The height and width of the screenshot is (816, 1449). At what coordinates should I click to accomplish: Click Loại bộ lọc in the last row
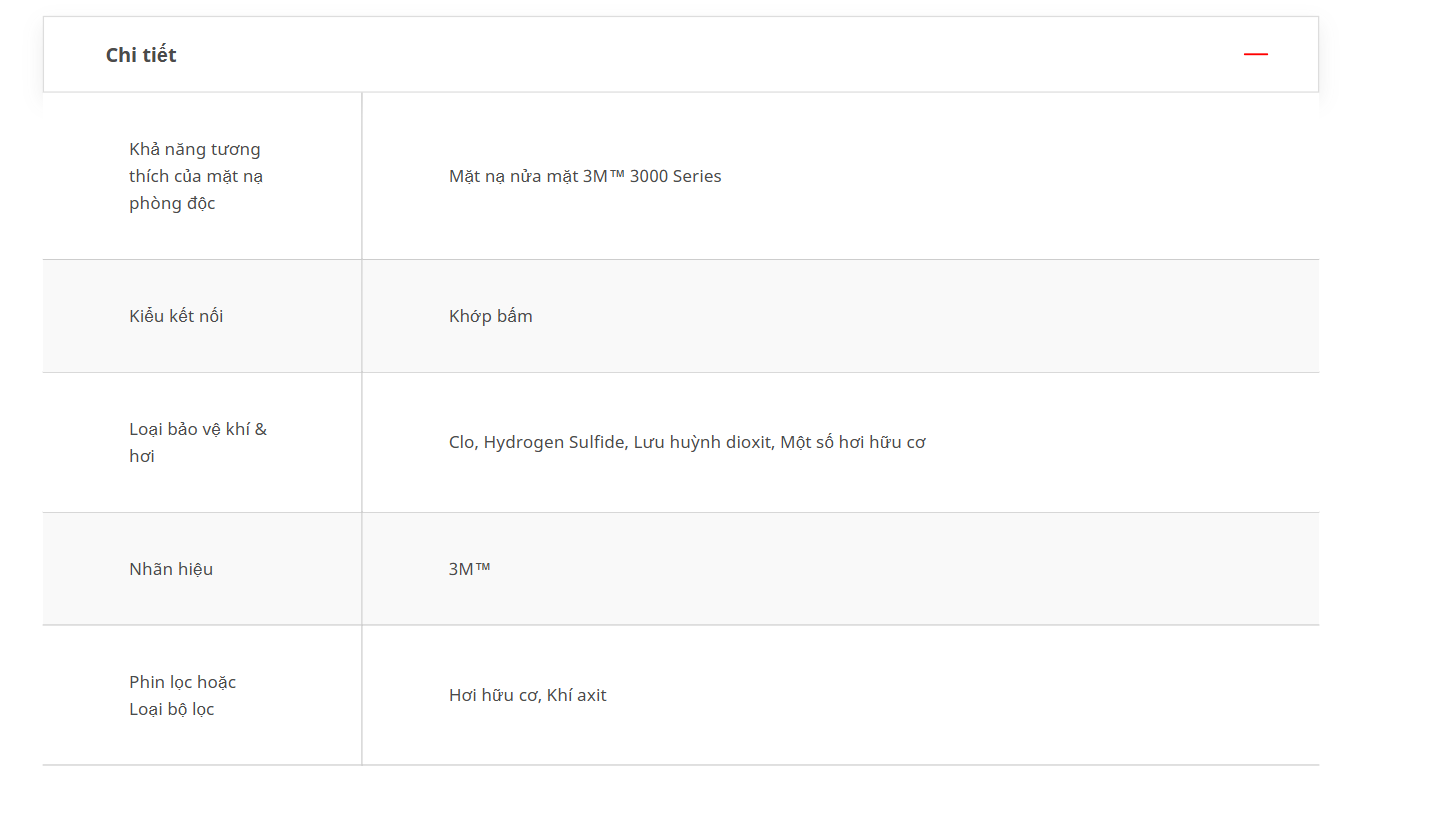(172, 709)
